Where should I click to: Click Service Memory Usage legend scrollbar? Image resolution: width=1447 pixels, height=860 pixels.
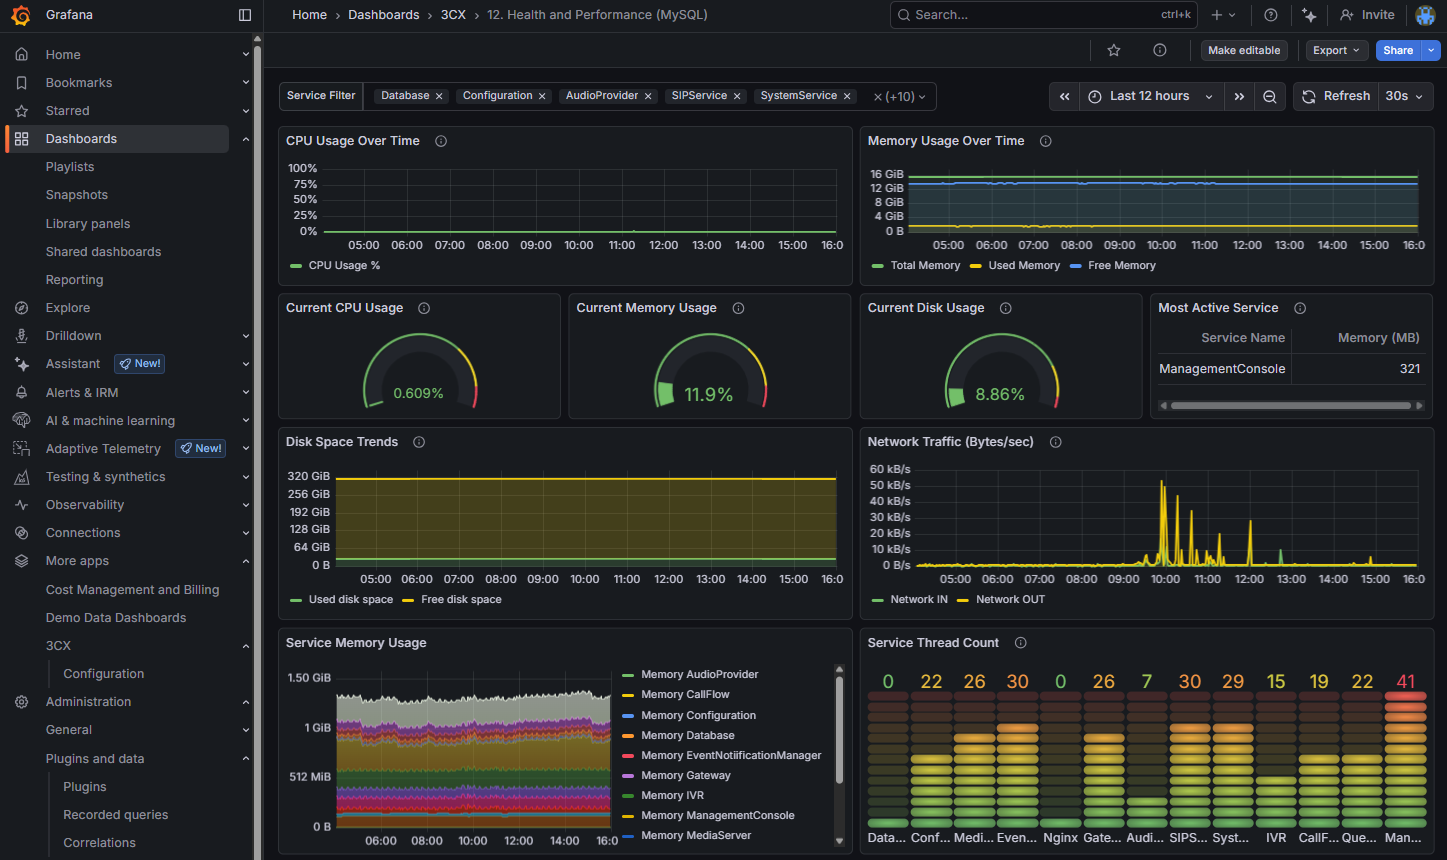(x=839, y=730)
